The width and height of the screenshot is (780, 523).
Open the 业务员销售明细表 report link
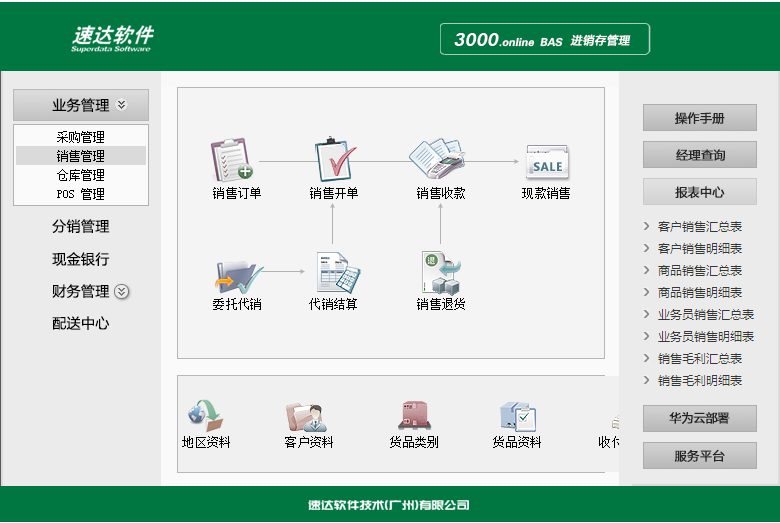706,336
